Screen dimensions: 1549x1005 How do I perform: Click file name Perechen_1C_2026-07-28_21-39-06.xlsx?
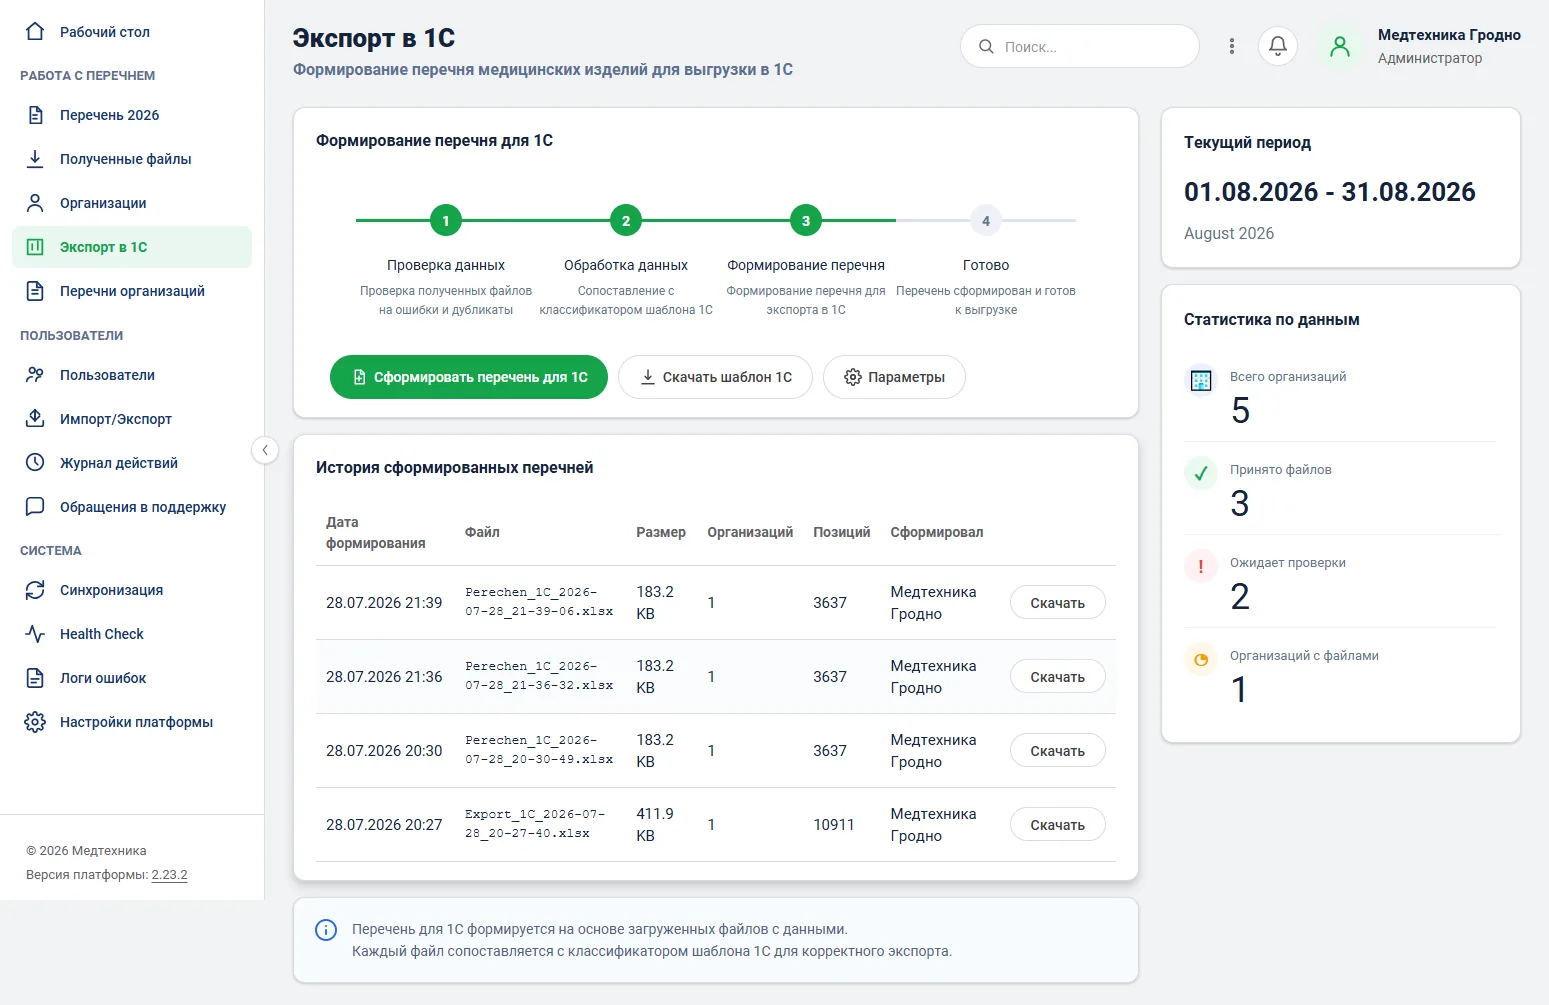coord(539,602)
